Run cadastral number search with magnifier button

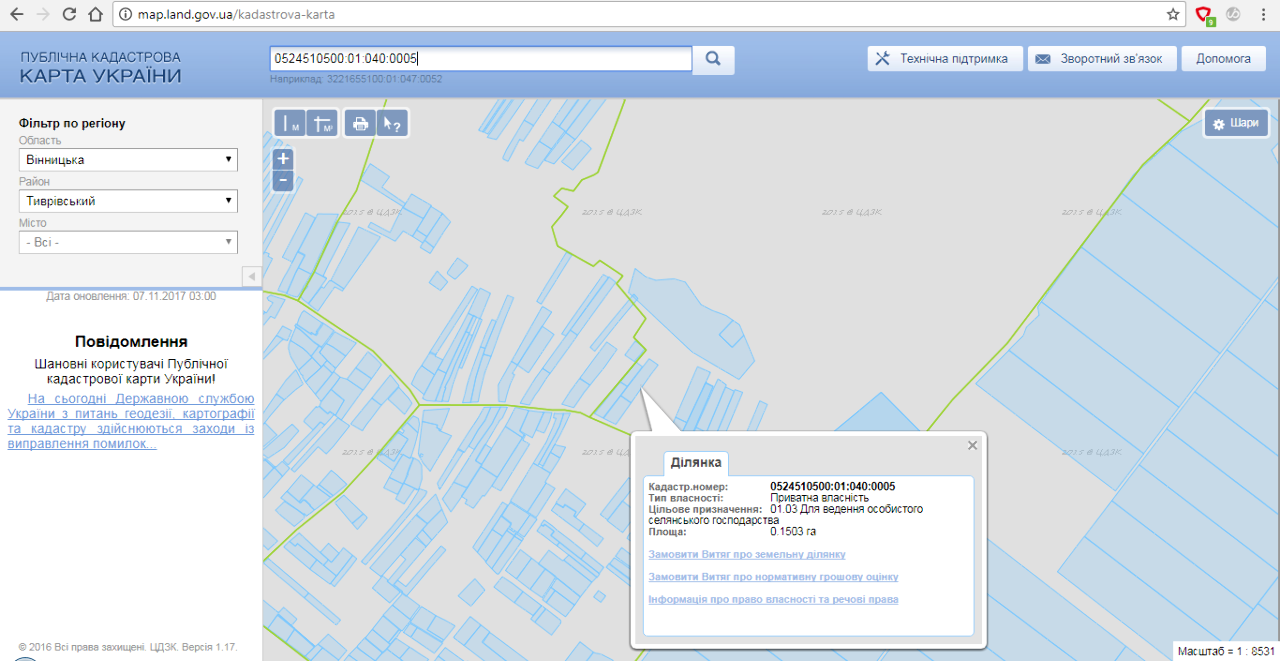point(713,59)
